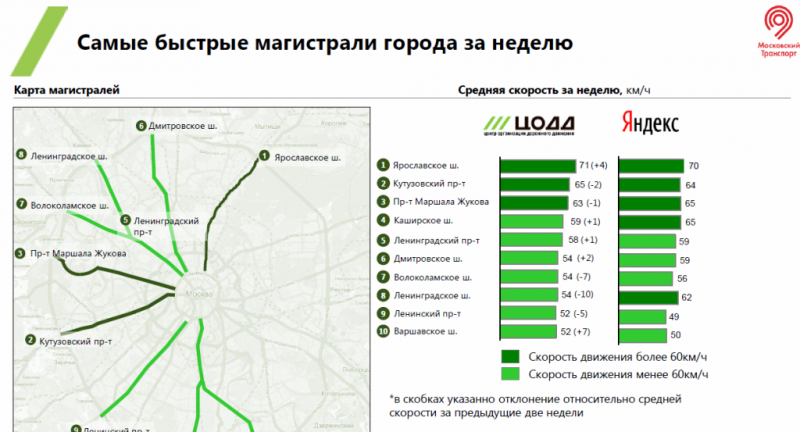The width and height of the screenshot is (800, 432).
Task: Click the 'Пр-т Маршала Жукова' label on the map
Action: [x=78, y=253]
